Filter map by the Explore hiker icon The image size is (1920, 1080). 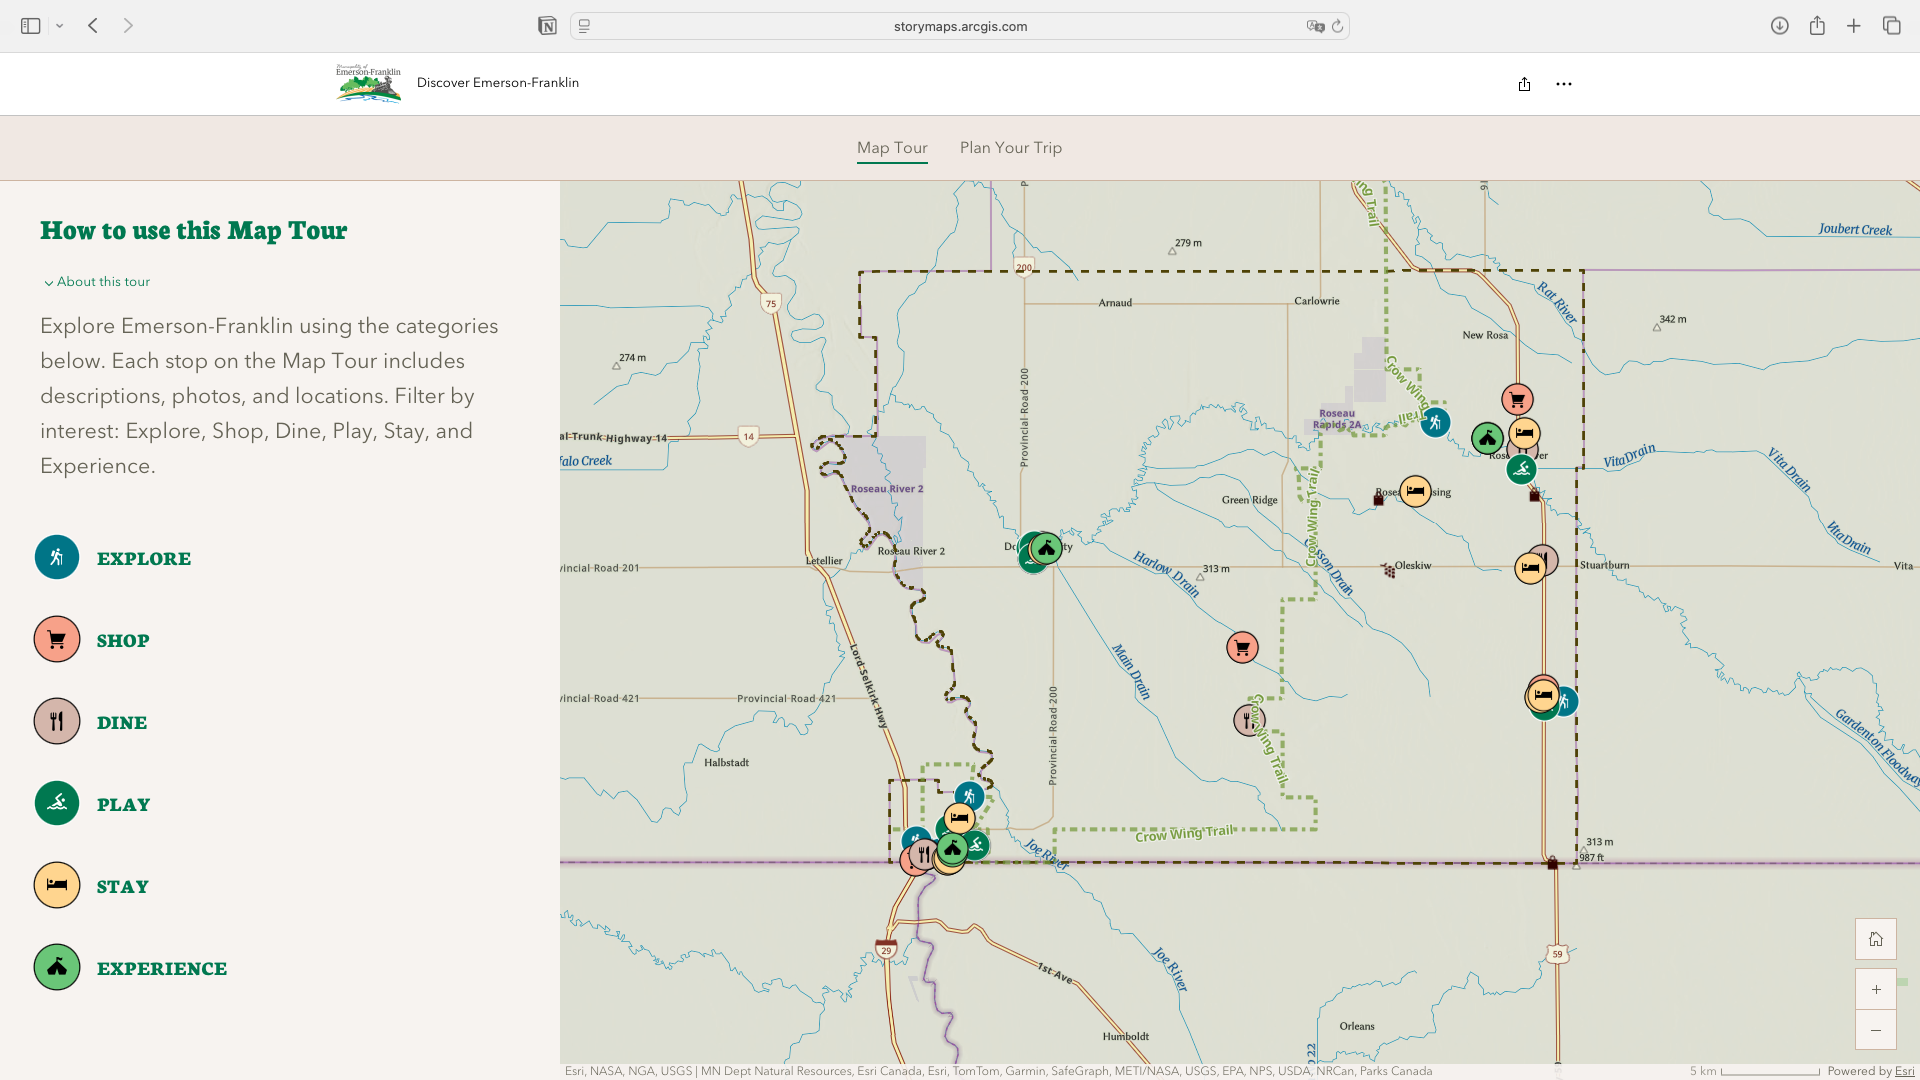(57, 558)
